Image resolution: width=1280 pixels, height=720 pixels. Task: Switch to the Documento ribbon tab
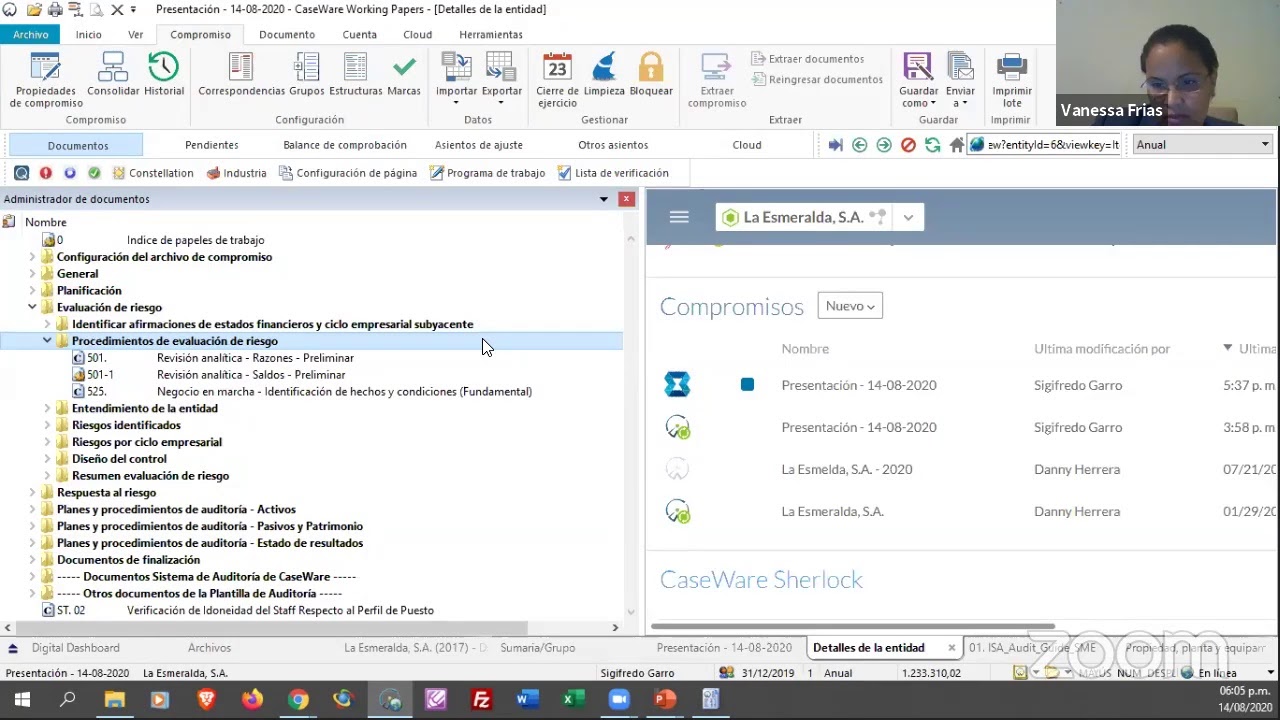[x=287, y=34]
